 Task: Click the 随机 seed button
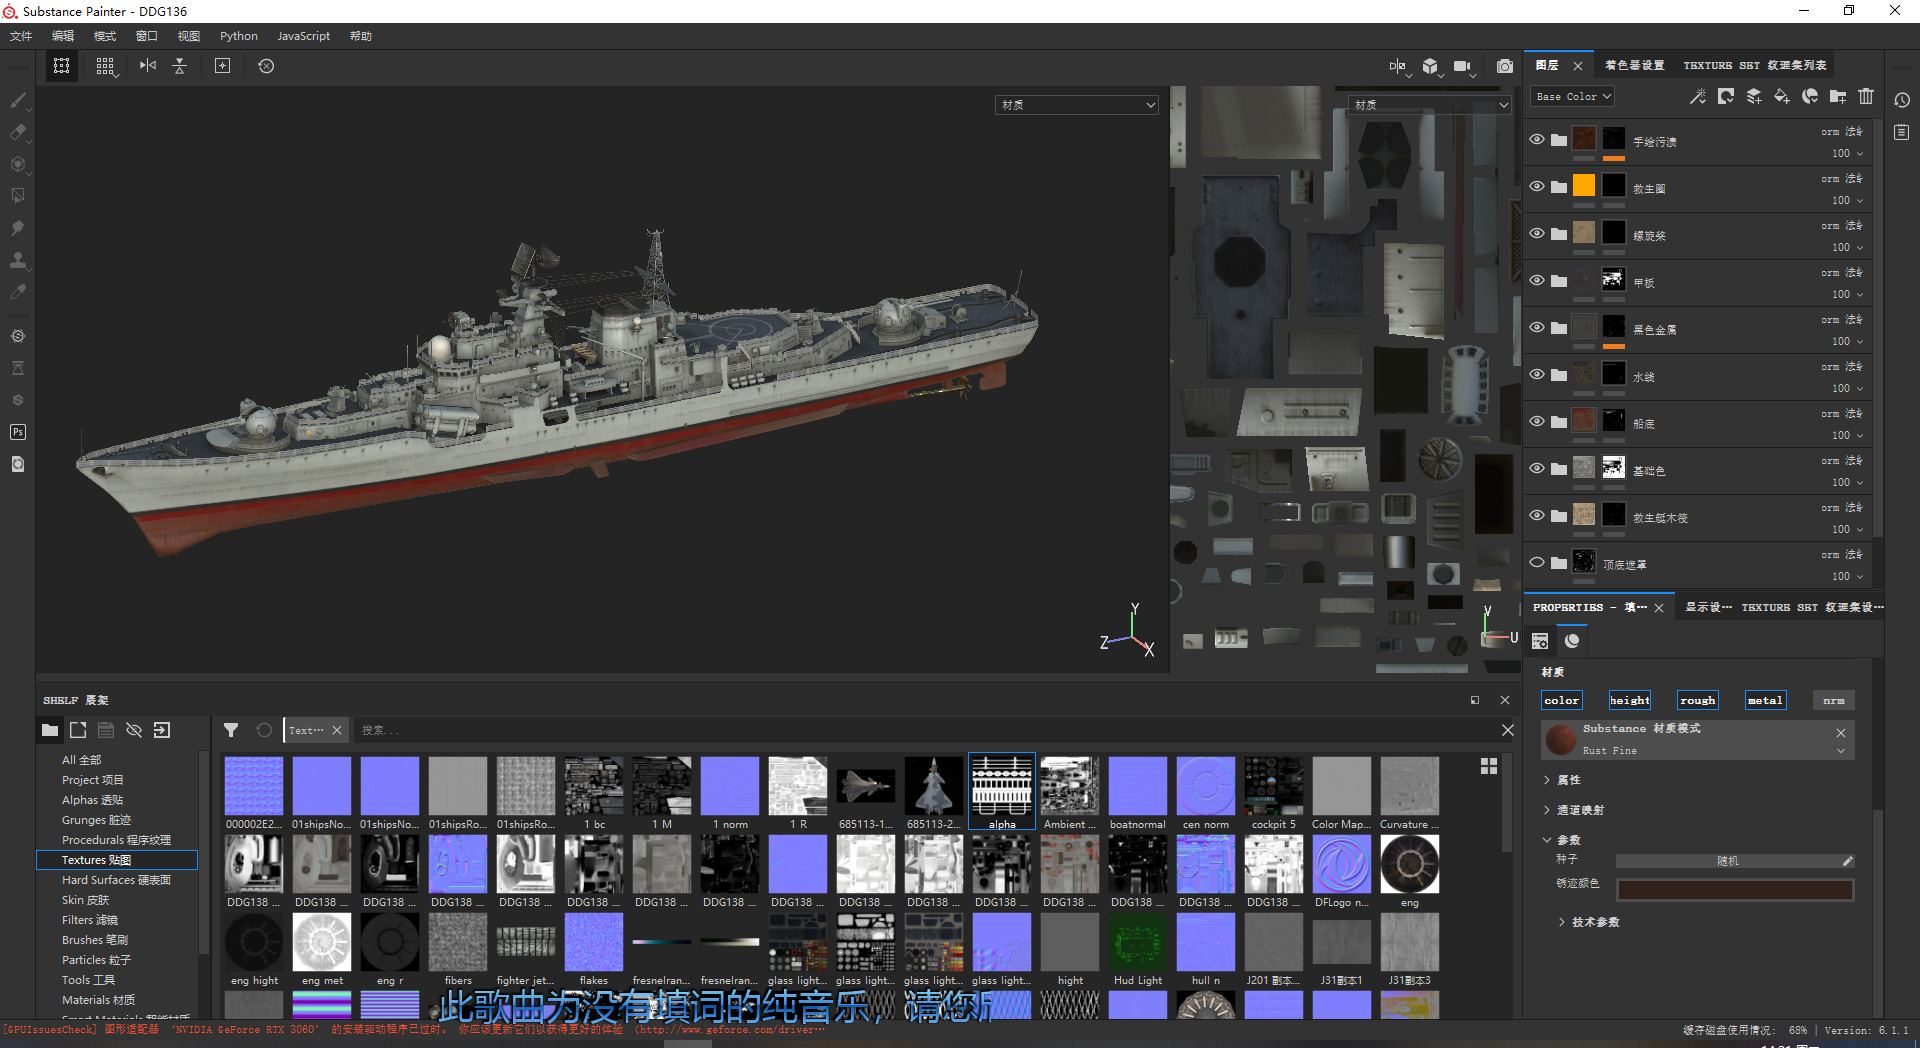[1727, 861]
